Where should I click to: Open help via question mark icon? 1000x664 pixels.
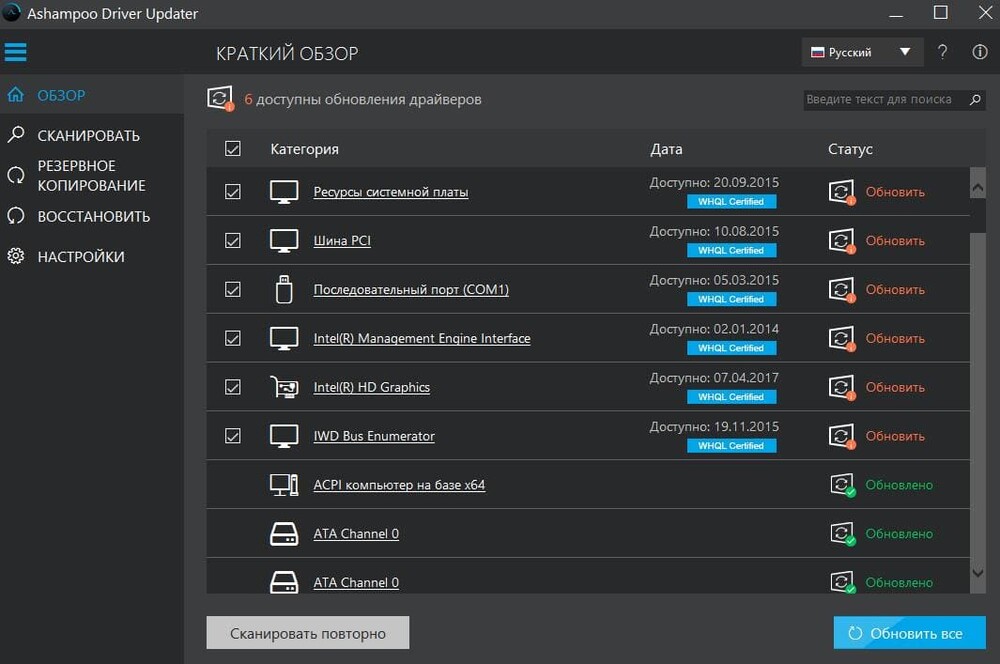tap(942, 53)
